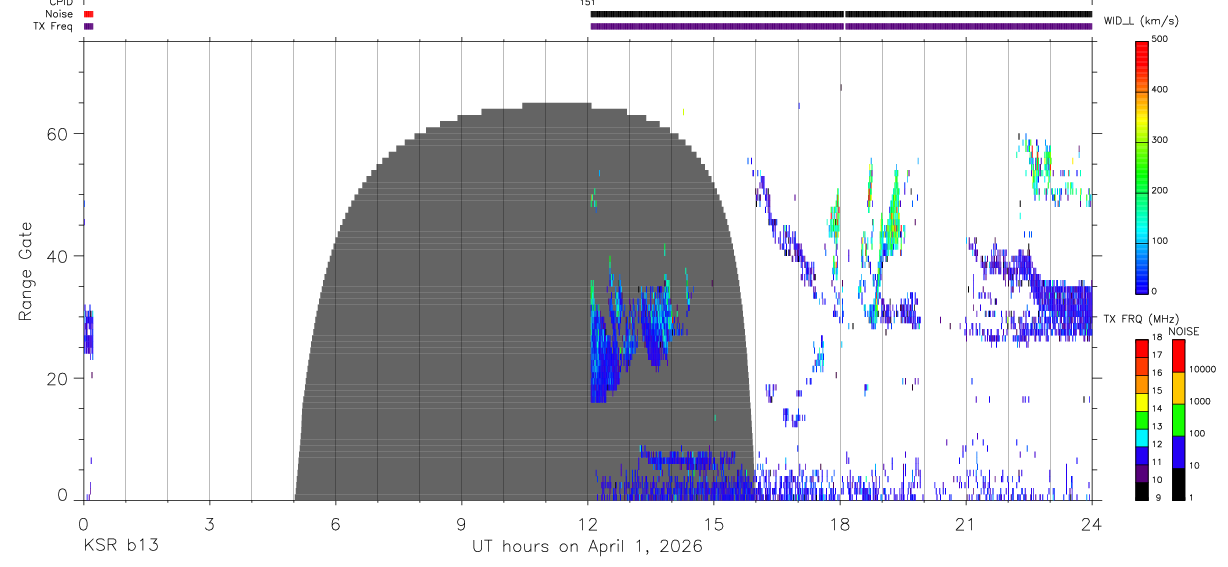The height and width of the screenshot is (567, 1228).
Task: Click the '11' tick on TX FRQ scale
Action: pyautogui.click(x=1156, y=462)
